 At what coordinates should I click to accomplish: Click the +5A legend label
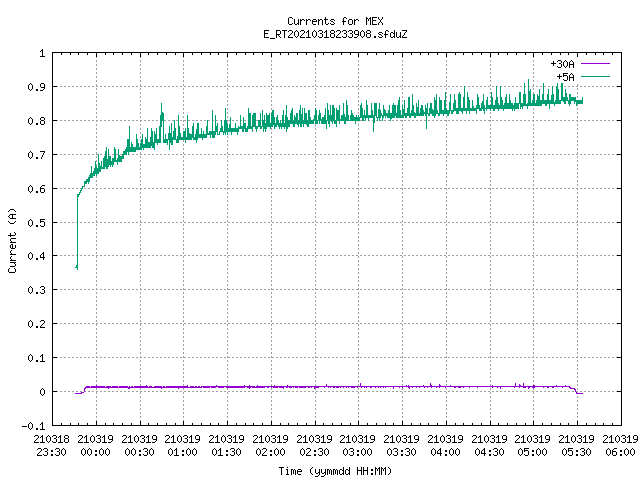coord(565,77)
